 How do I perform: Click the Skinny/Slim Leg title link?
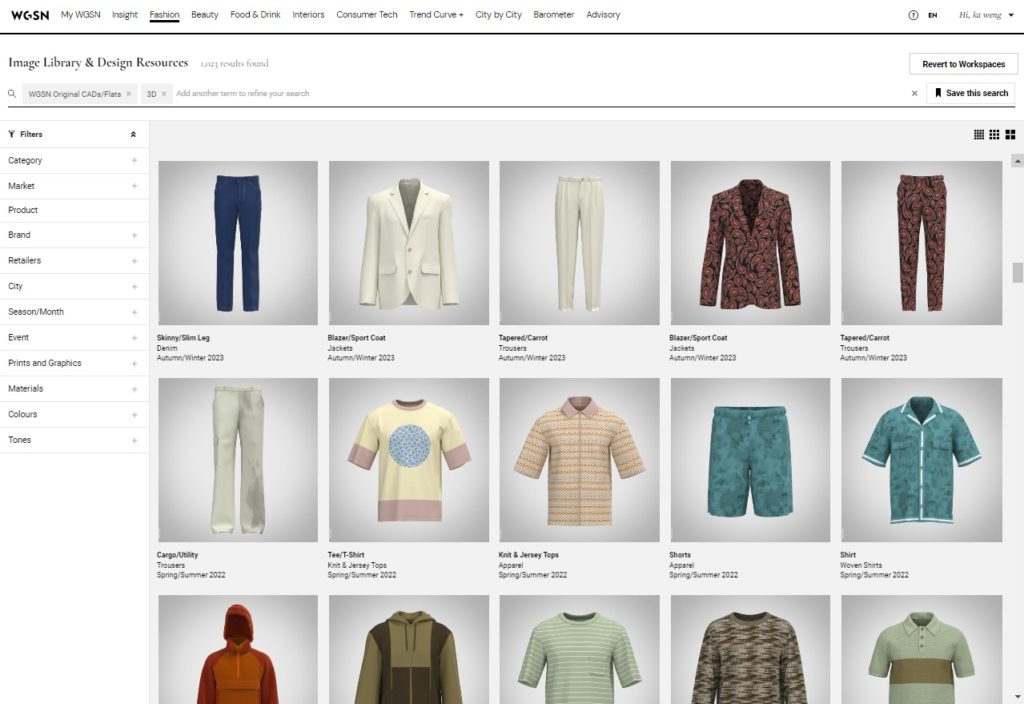coord(184,338)
